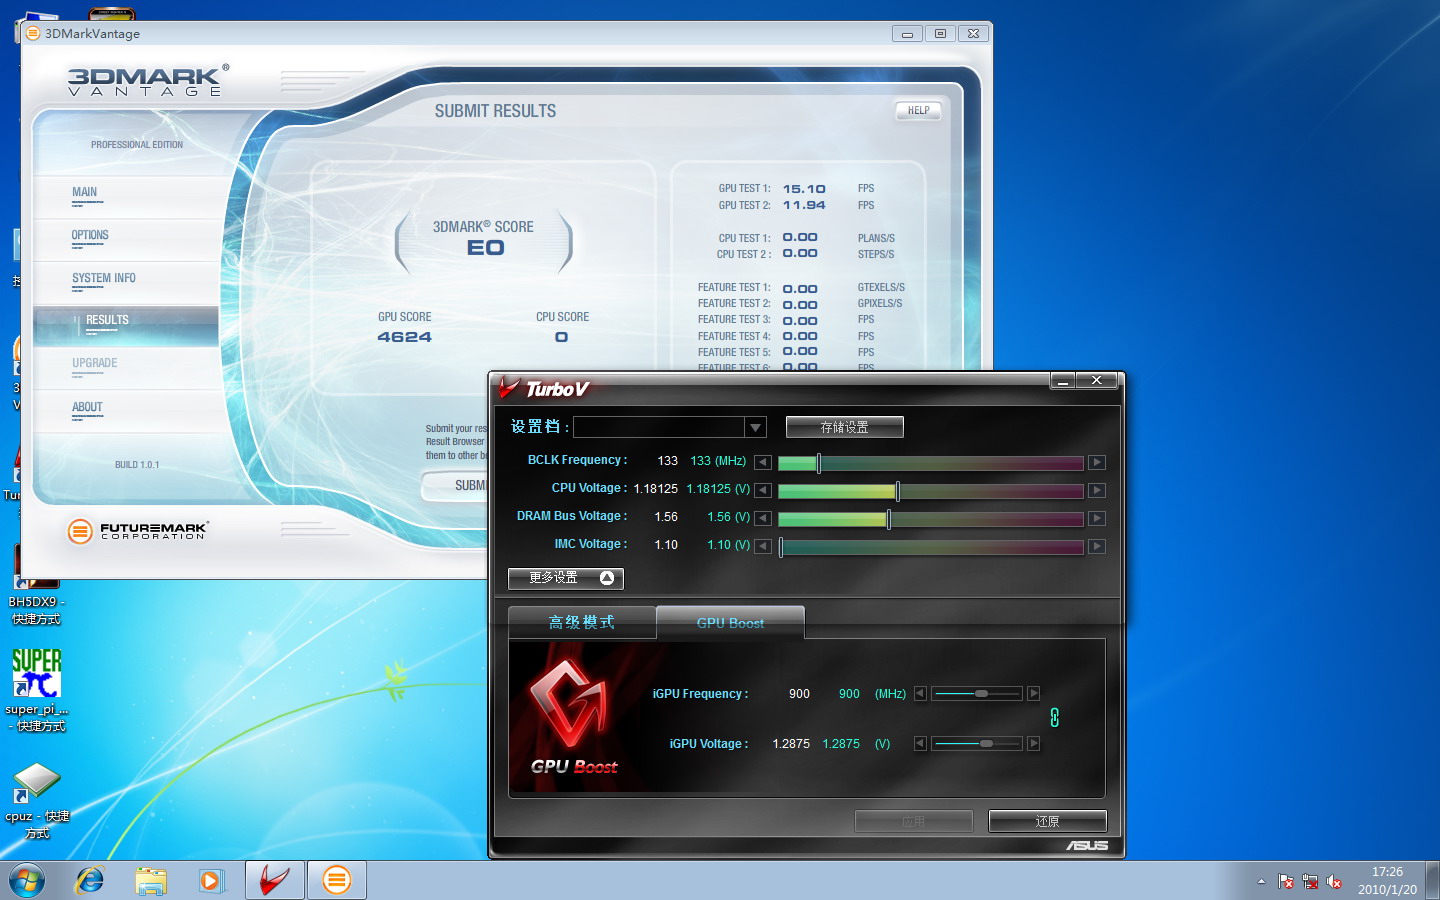Expand the more settings button in TurboV
This screenshot has width=1440, height=900.
565,578
